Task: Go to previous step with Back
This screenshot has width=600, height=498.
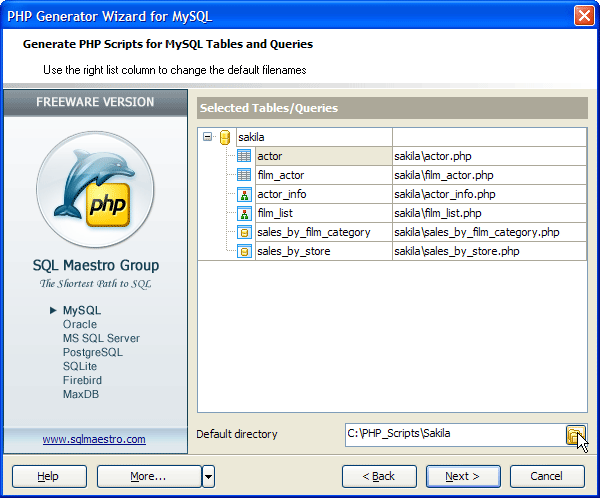Action: click(x=379, y=477)
